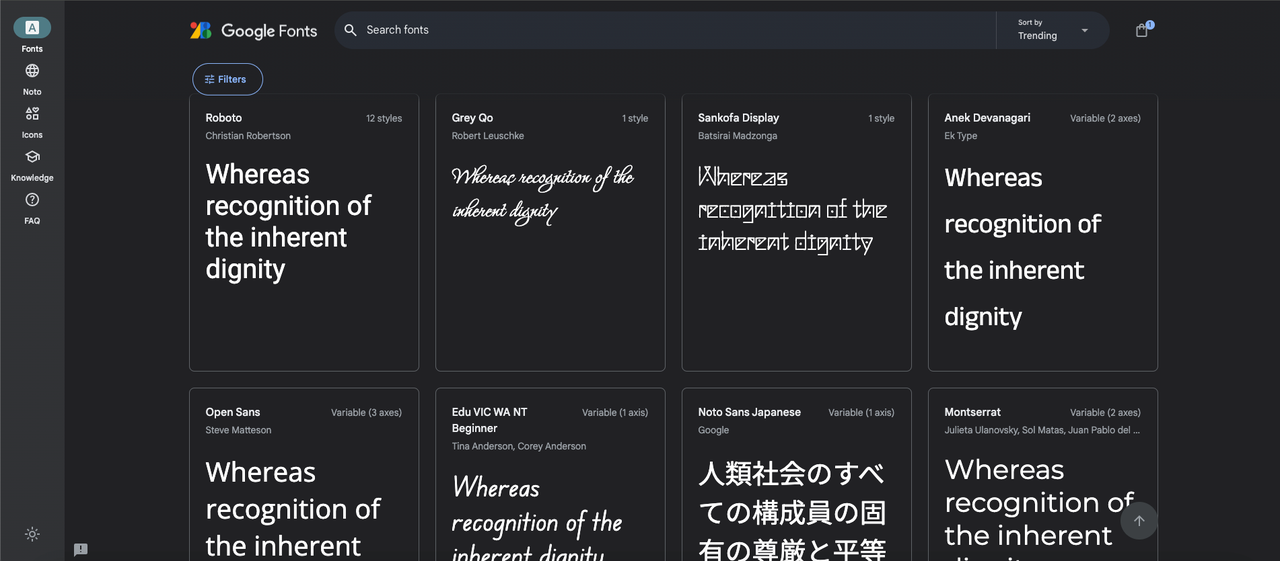Click the scroll-to-top arrow button
The height and width of the screenshot is (561, 1280).
[x=1139, y=521]
